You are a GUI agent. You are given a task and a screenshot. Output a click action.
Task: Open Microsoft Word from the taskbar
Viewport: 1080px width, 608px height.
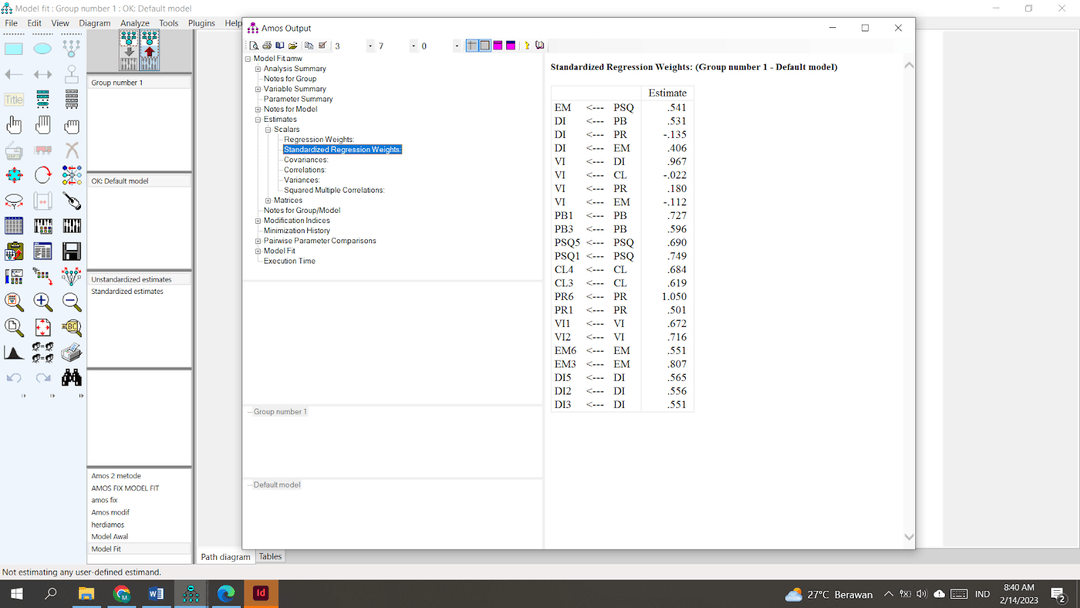[156, 594]
